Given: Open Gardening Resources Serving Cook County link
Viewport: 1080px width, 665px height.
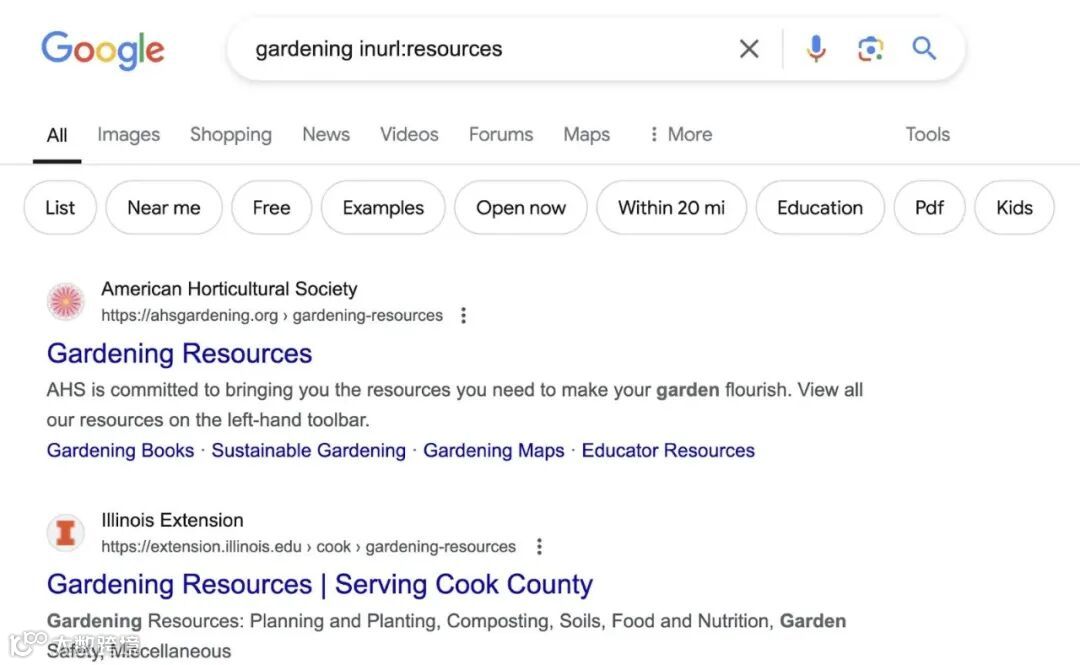Looking at the screenshot, I should tap(320, 584).
